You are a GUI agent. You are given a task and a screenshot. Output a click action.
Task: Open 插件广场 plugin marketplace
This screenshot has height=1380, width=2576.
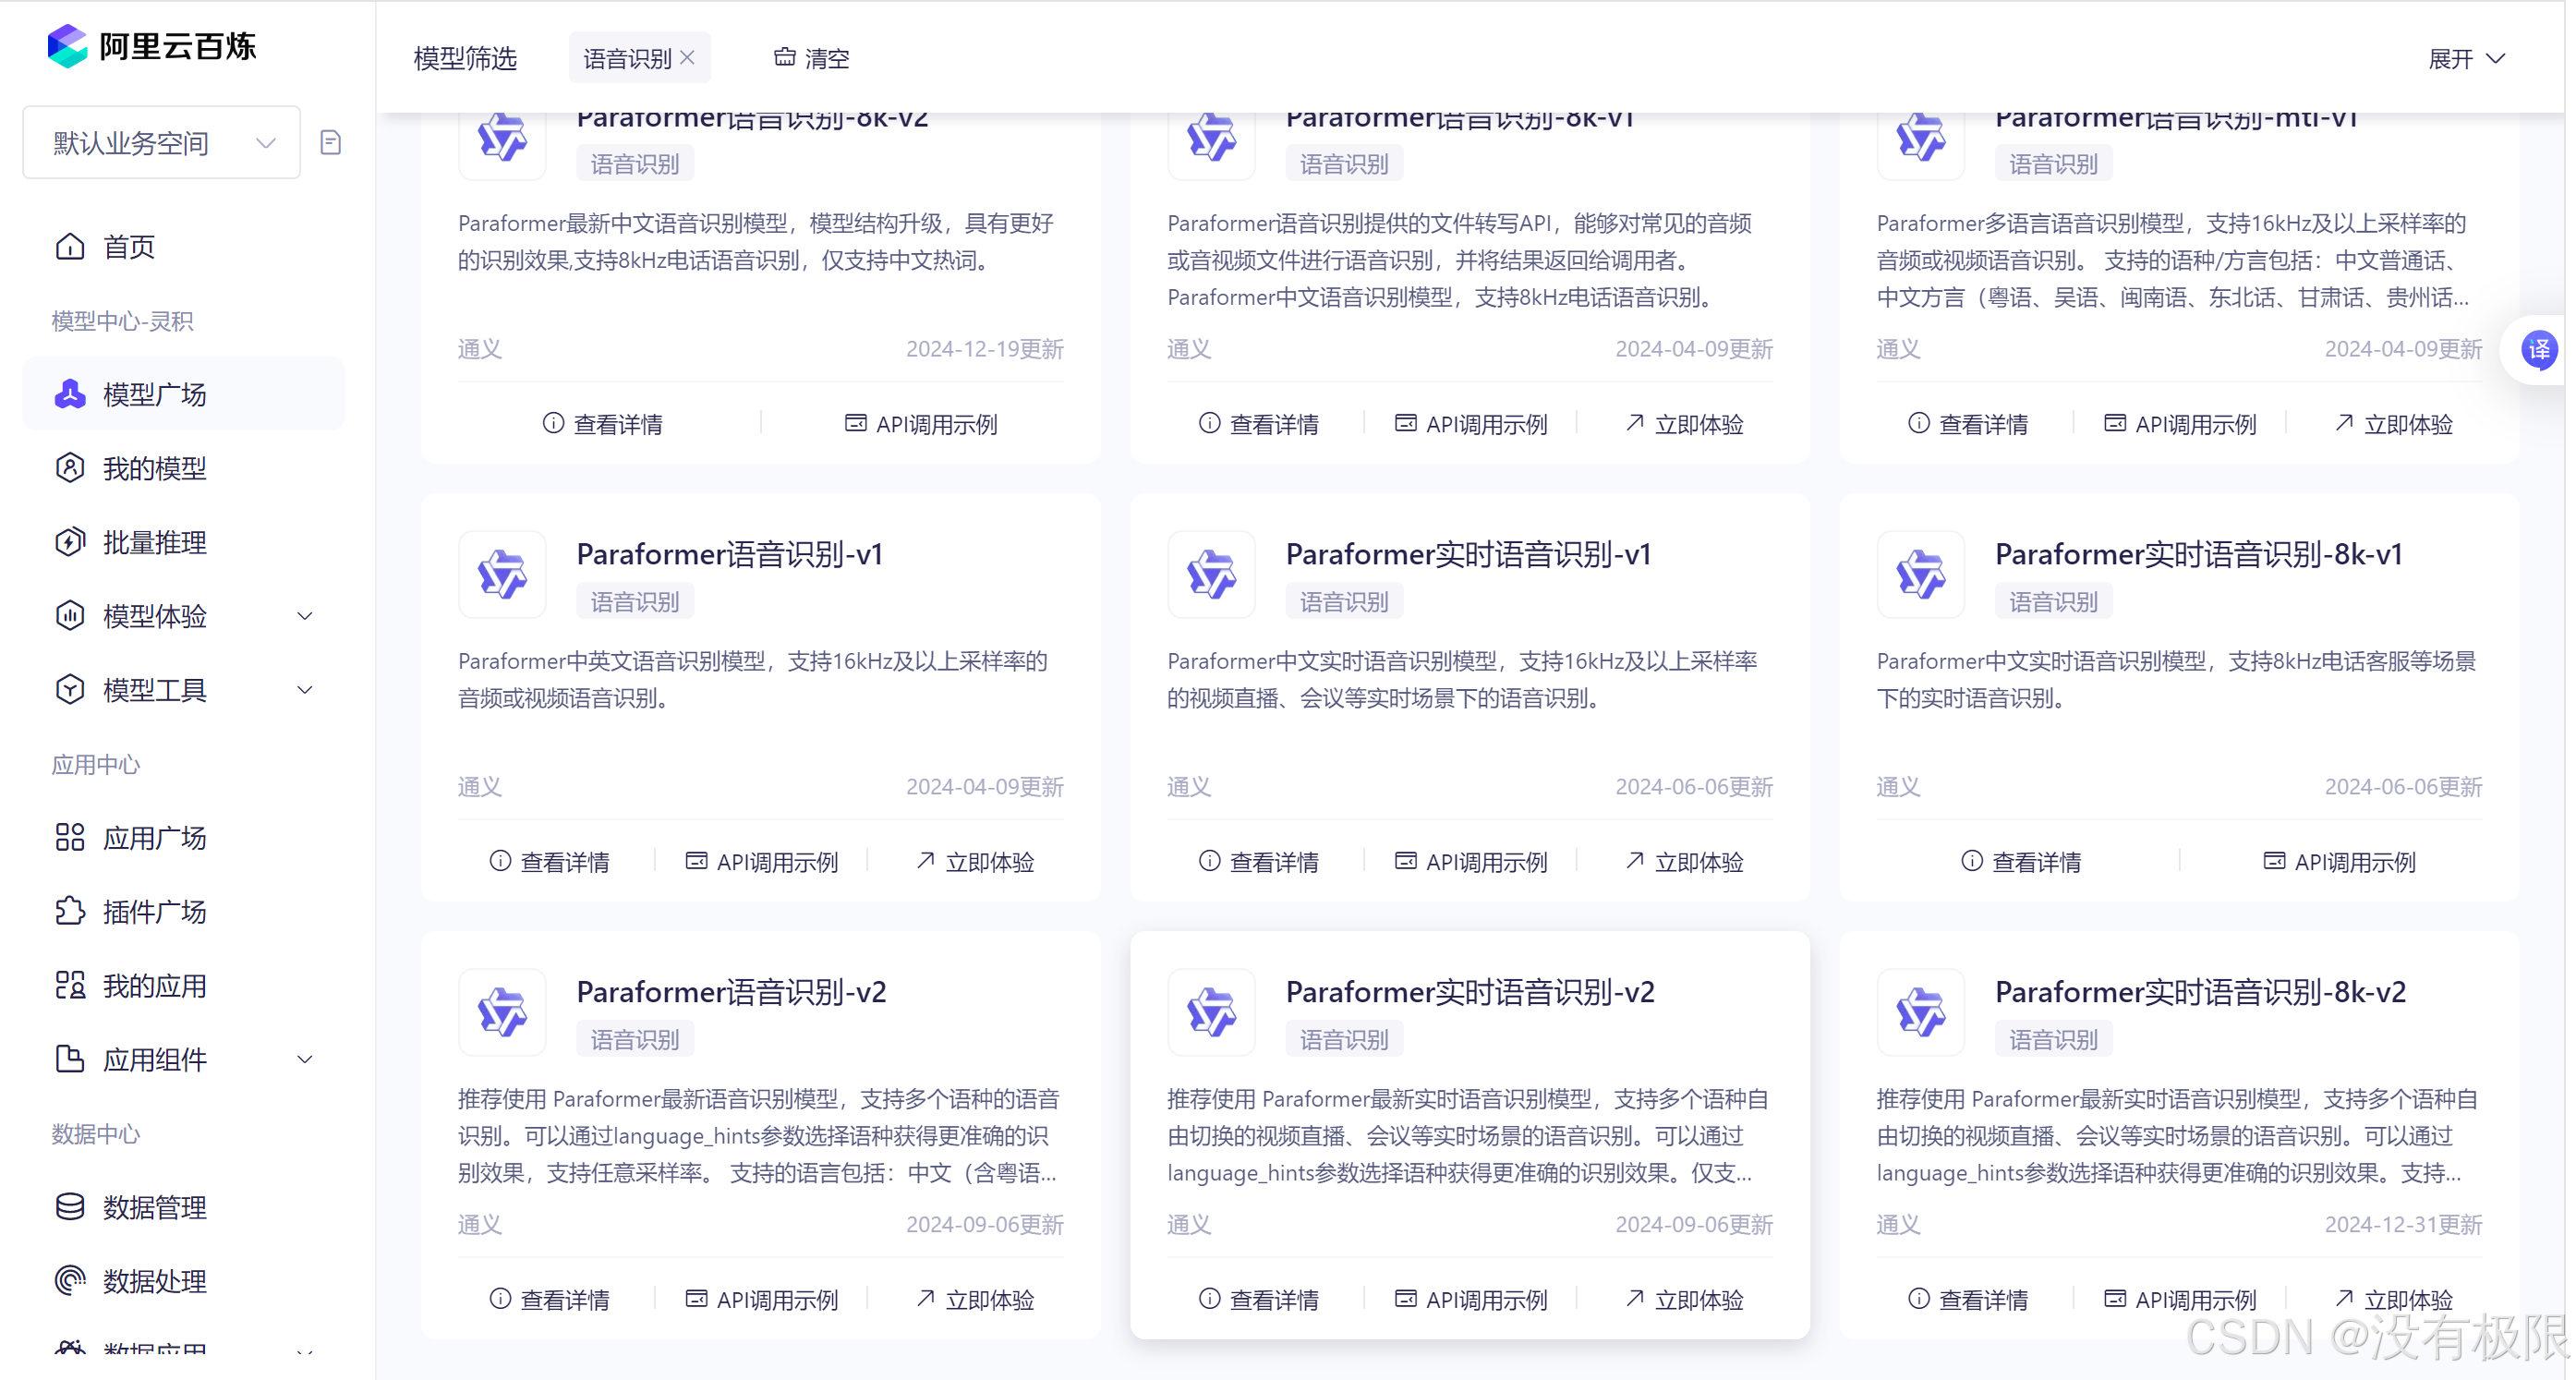click(x=154, y=911)
